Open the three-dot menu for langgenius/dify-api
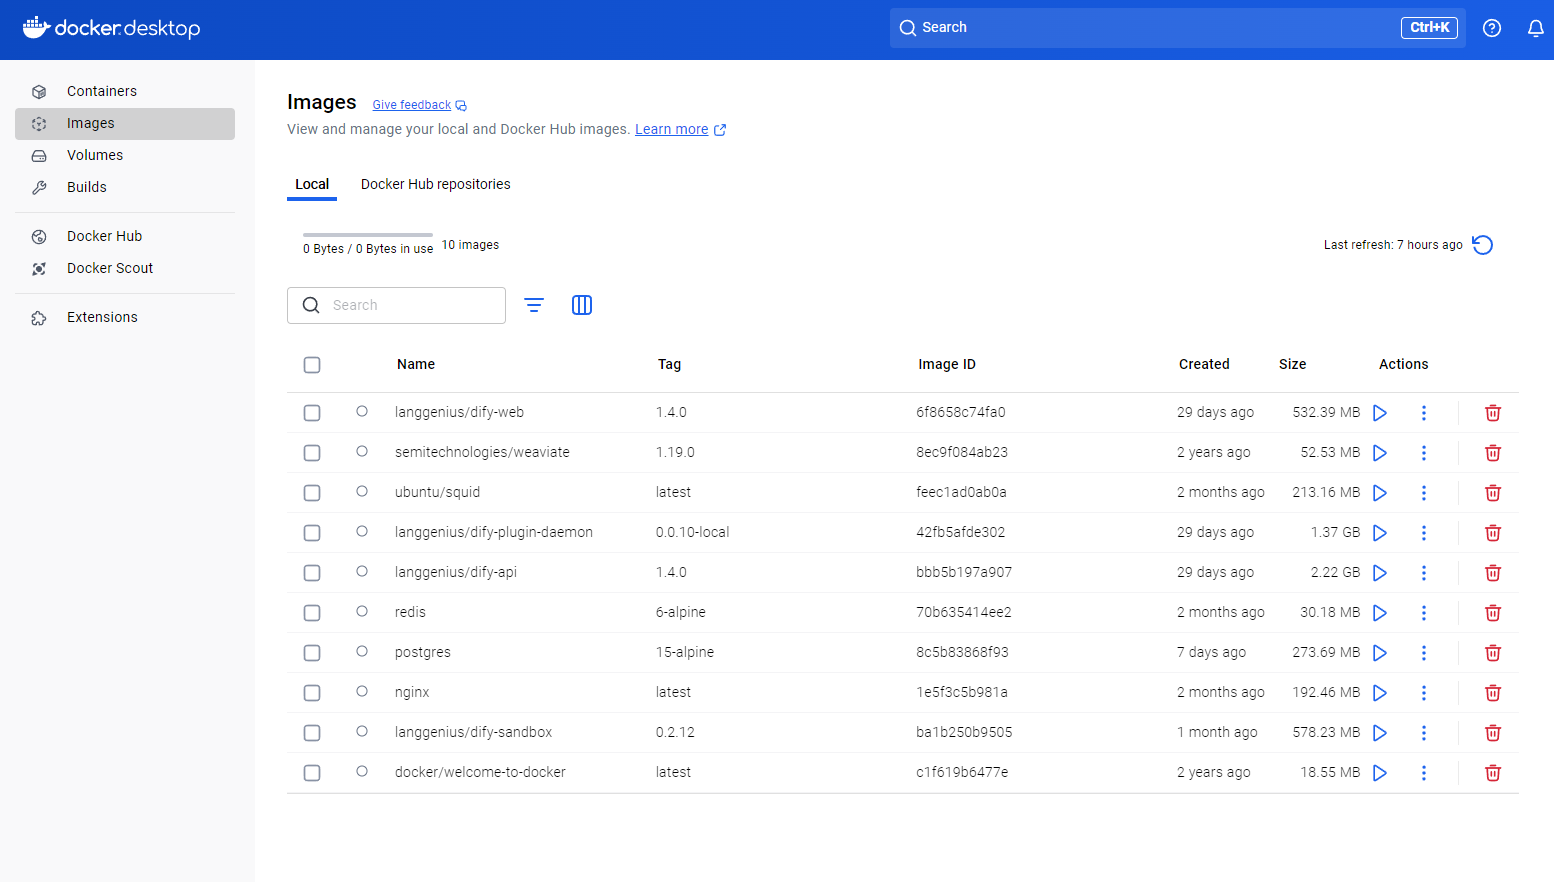 [x=1424, y=573]
